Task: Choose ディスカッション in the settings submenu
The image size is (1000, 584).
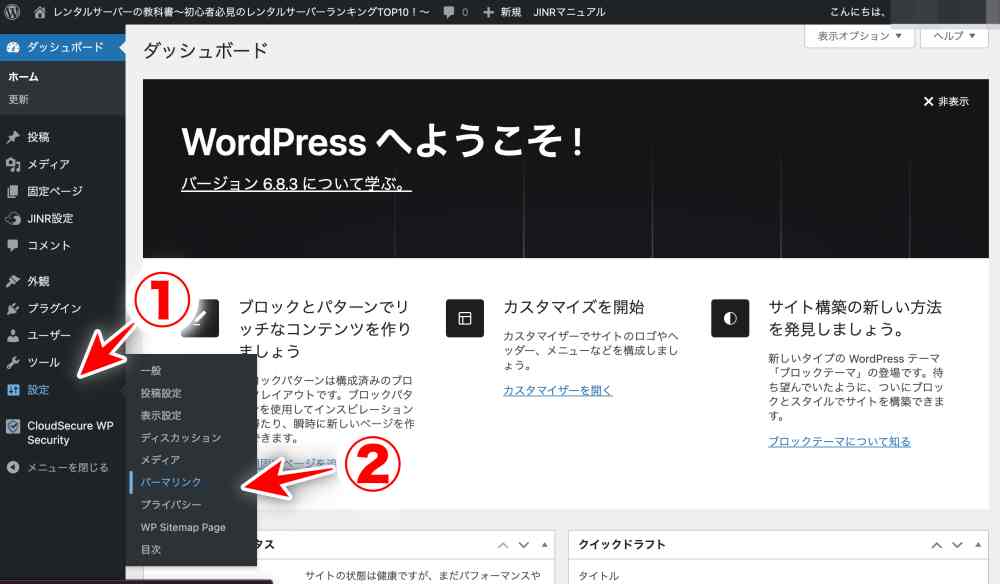Action: tap(181, 438)
